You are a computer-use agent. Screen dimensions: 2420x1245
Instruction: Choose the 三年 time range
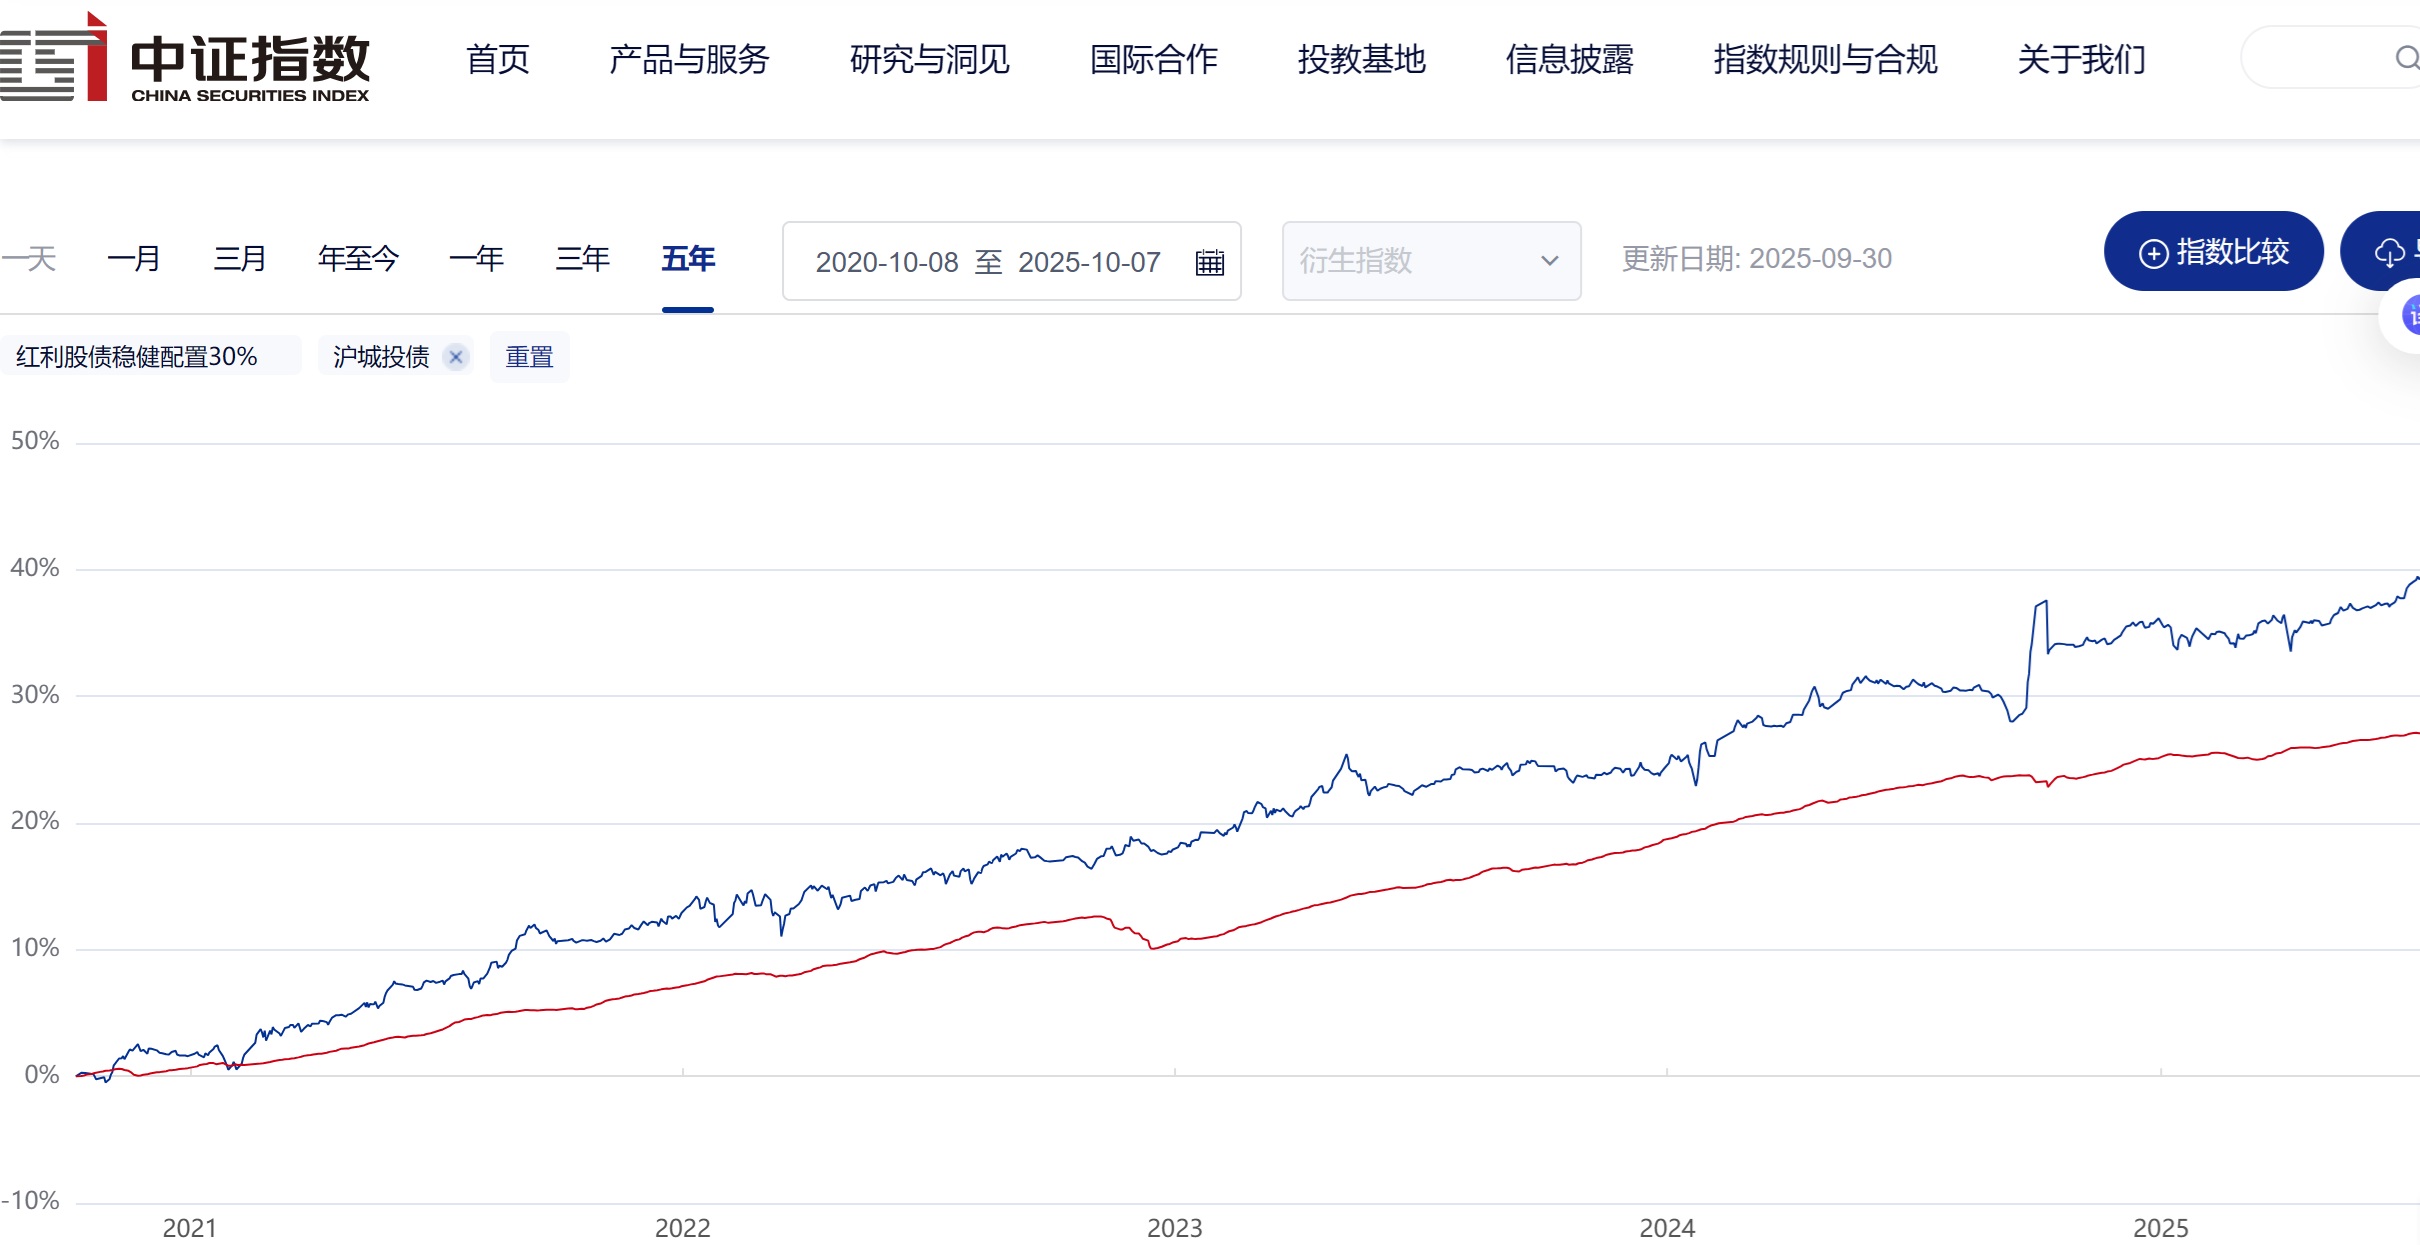[582, 259]
